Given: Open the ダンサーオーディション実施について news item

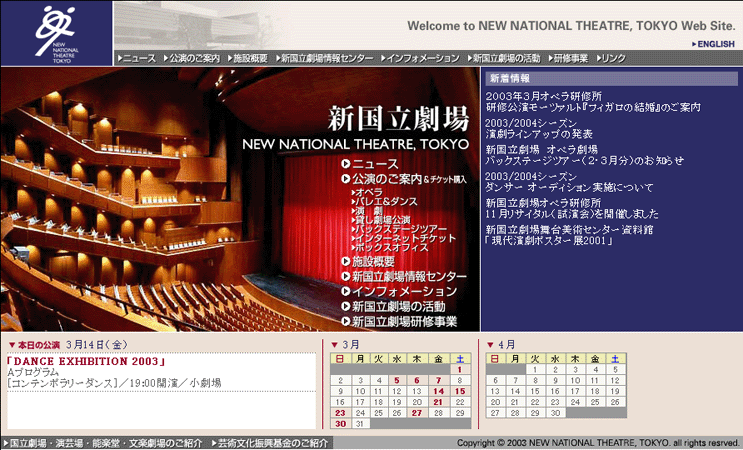Looking at the screenshot, I should pyautogui.click(x=569, y=182).
